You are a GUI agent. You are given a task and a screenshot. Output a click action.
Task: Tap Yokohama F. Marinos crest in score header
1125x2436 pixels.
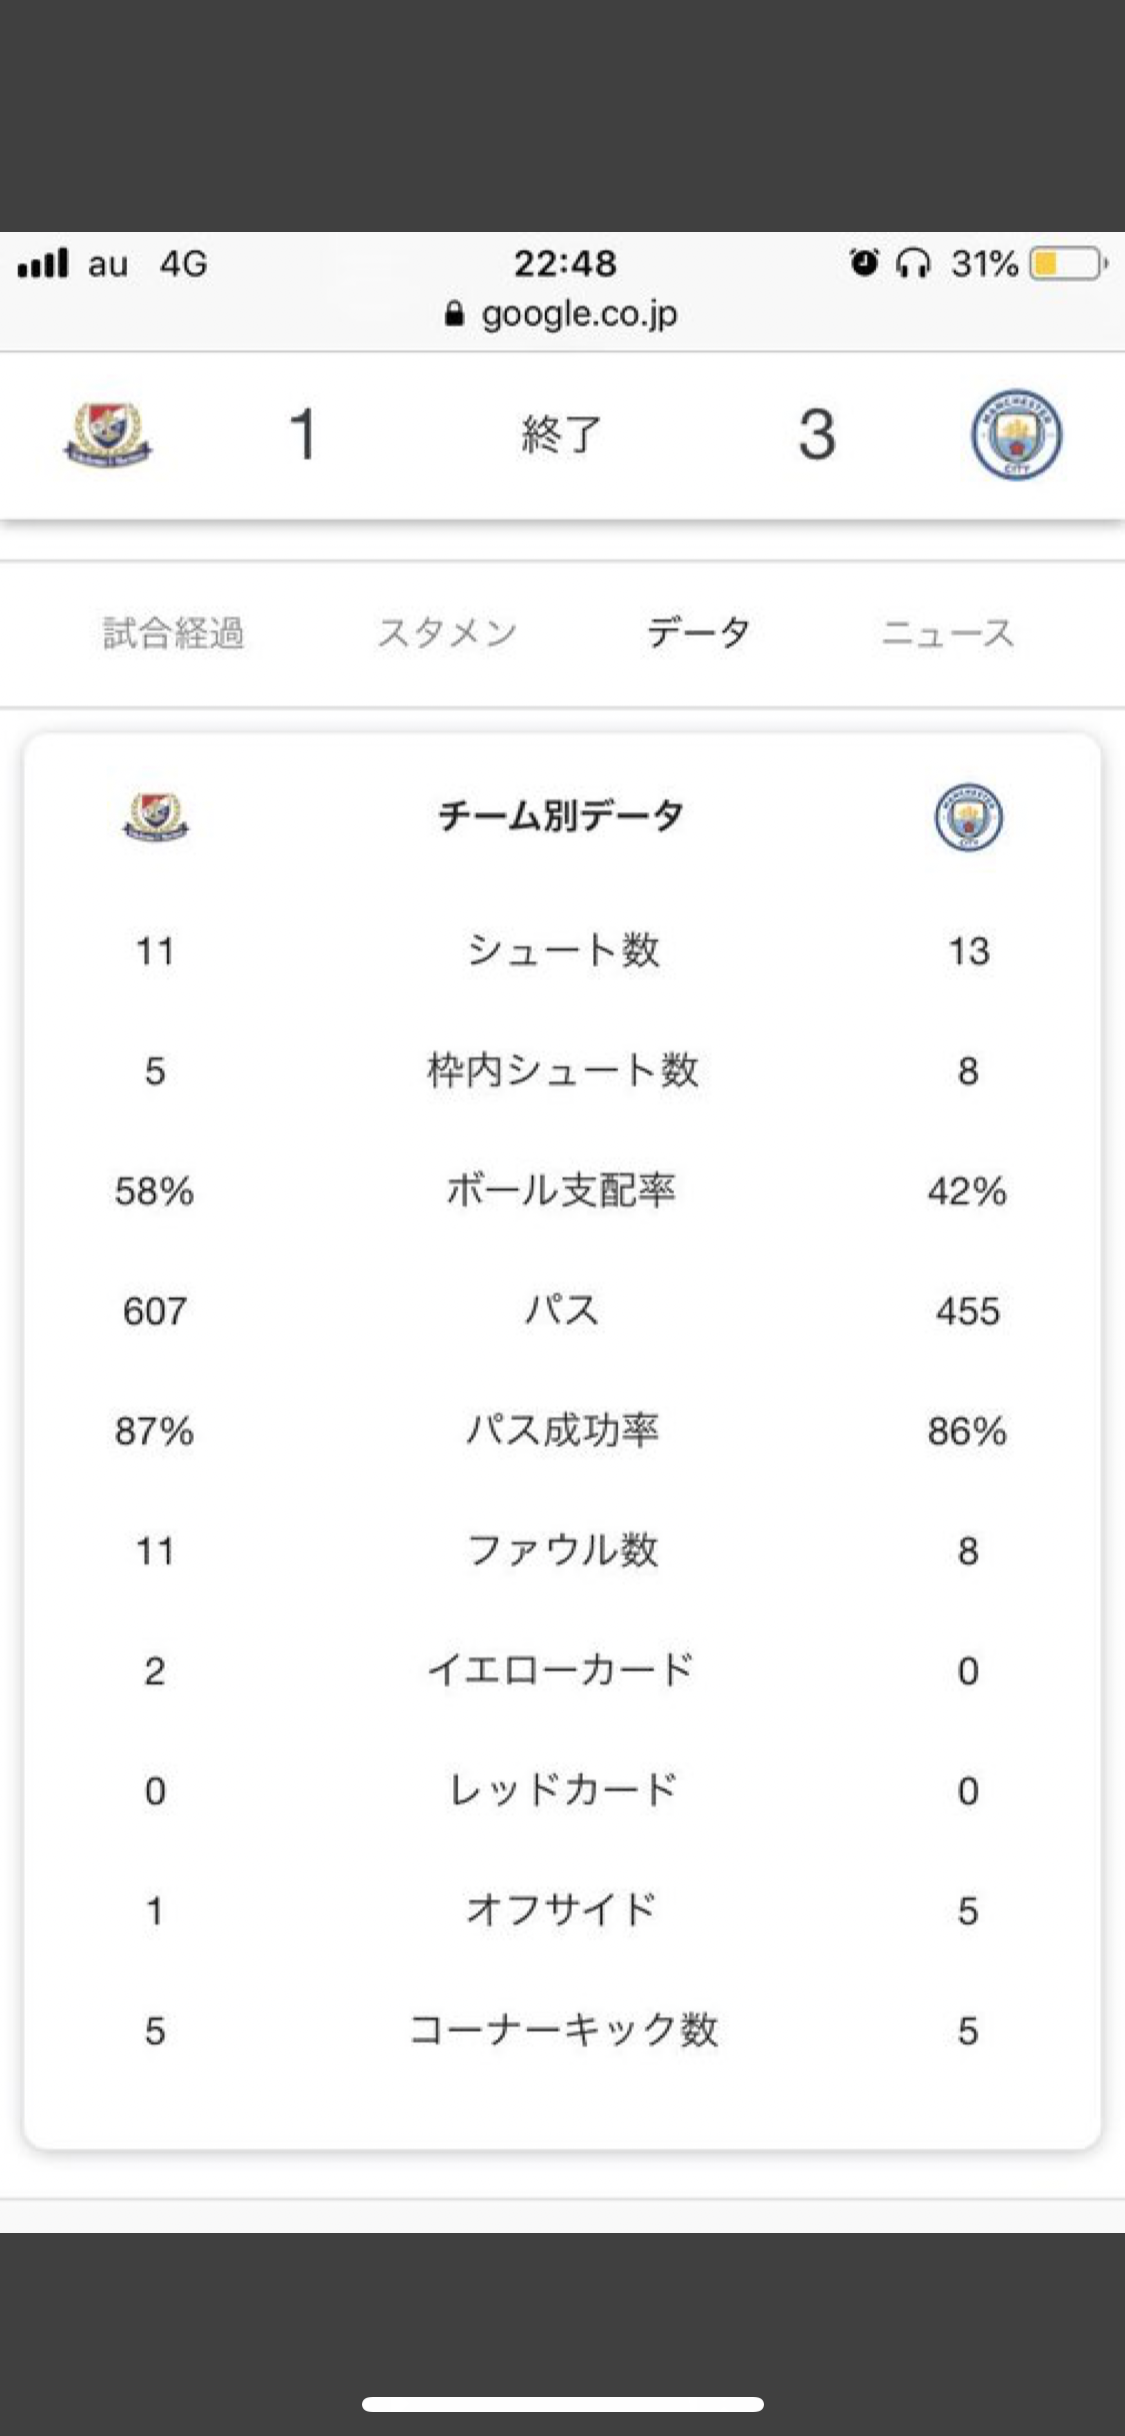pos(107,435)
